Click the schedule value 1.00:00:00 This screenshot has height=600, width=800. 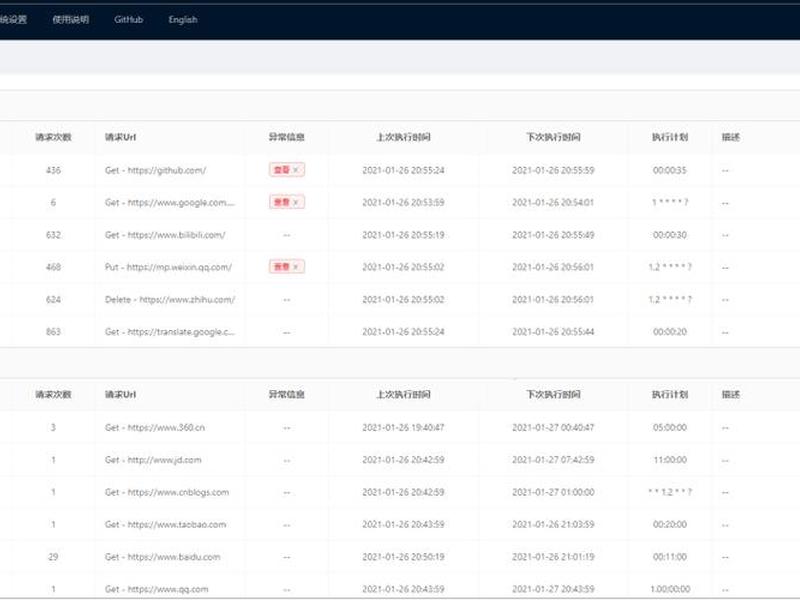click(x=670, y=589)
